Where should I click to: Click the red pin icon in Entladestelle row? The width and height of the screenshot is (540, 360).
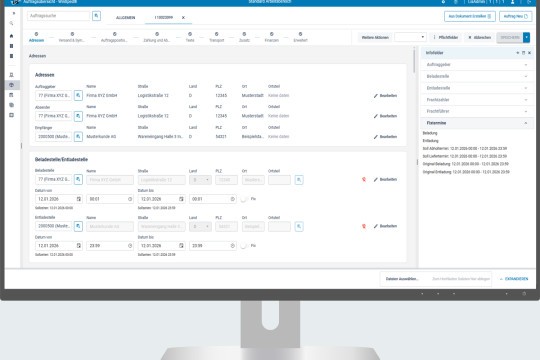pyautogui.click(x=364, y=226)
